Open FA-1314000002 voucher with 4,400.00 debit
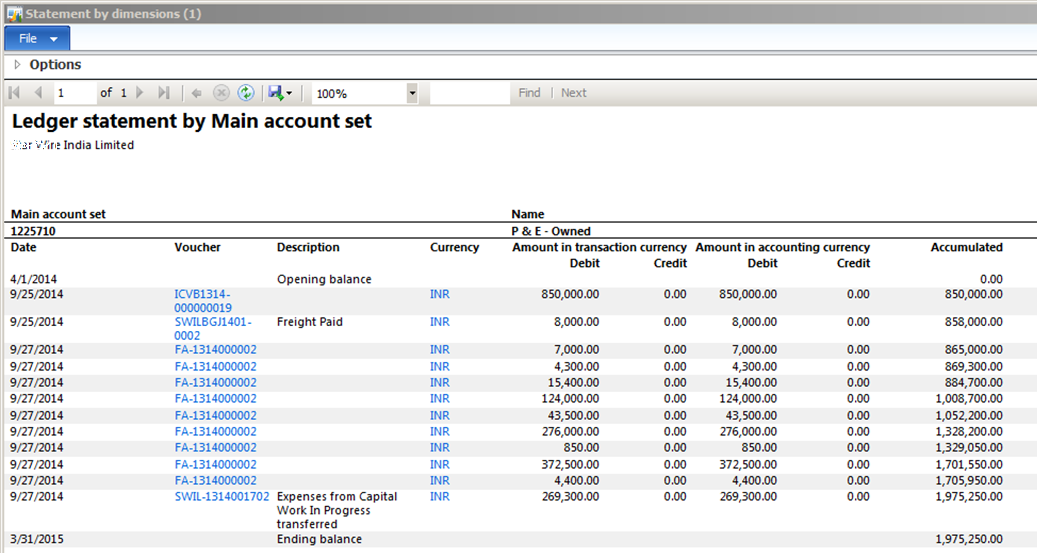Screen dimensions: 1037x553 [216, 481]
